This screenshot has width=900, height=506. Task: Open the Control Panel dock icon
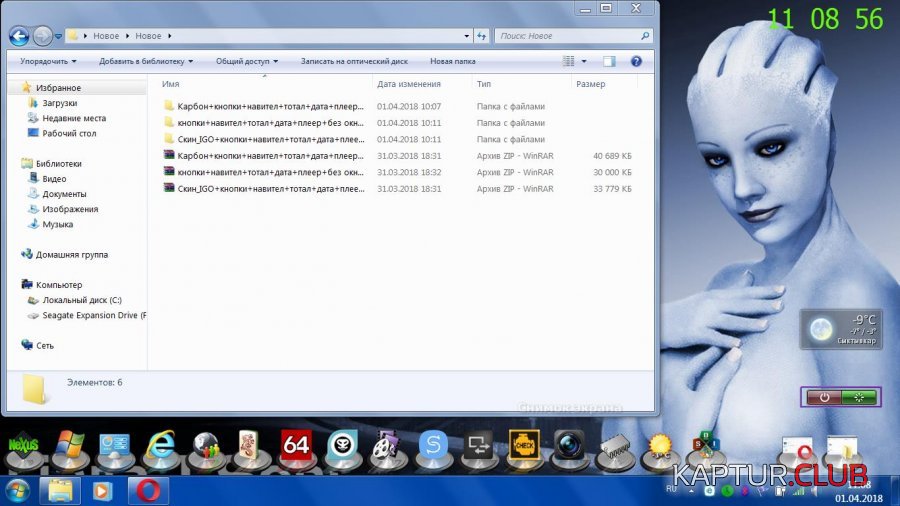click(114, 445)
